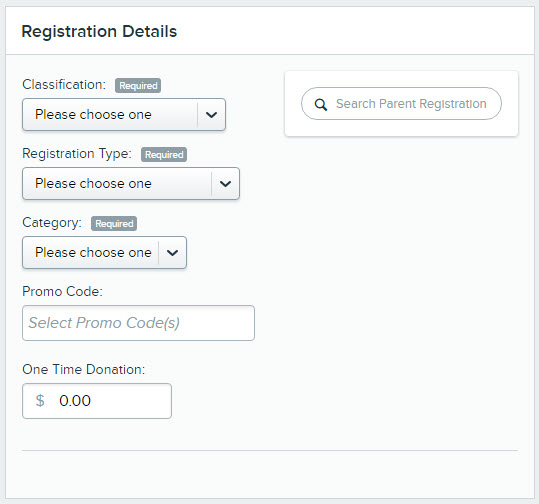Click the dollar sign in donation field
The height and width of the screenshot is (504, 539).
pos(40,401)
